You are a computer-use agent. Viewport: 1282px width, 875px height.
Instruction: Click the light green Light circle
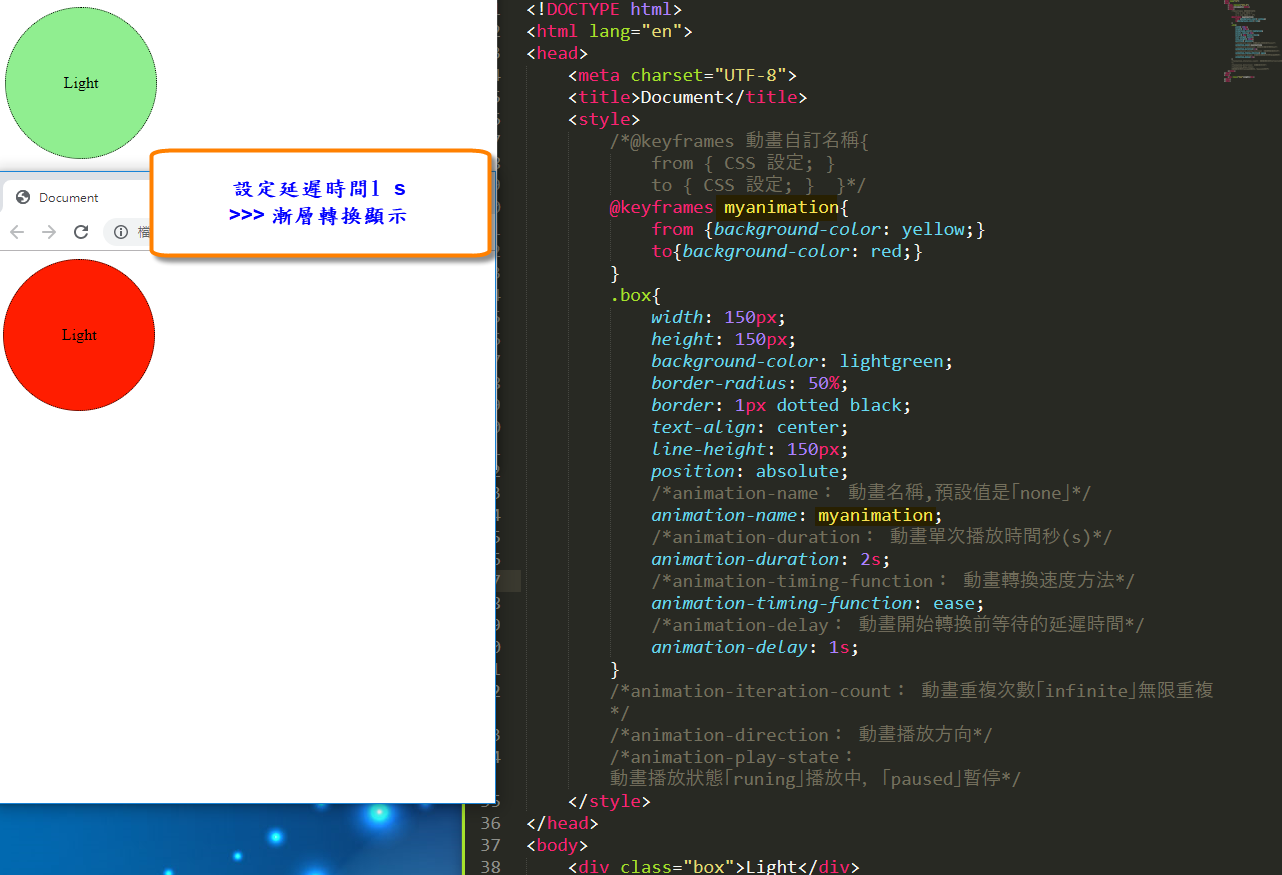[x=81, y=83]
